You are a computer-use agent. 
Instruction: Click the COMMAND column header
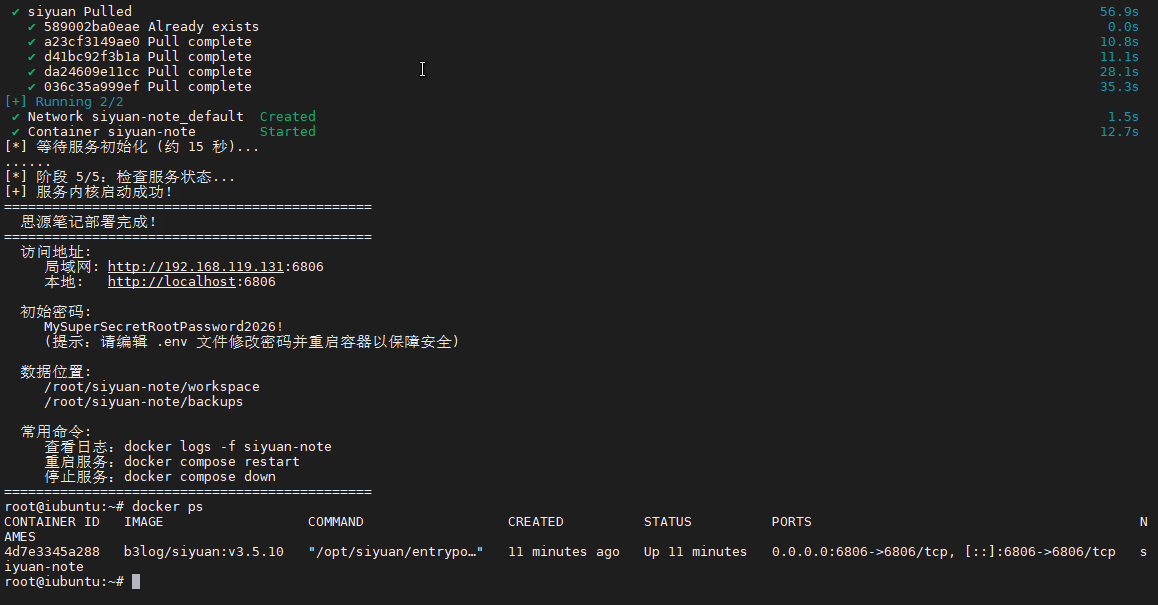point(335,522)
